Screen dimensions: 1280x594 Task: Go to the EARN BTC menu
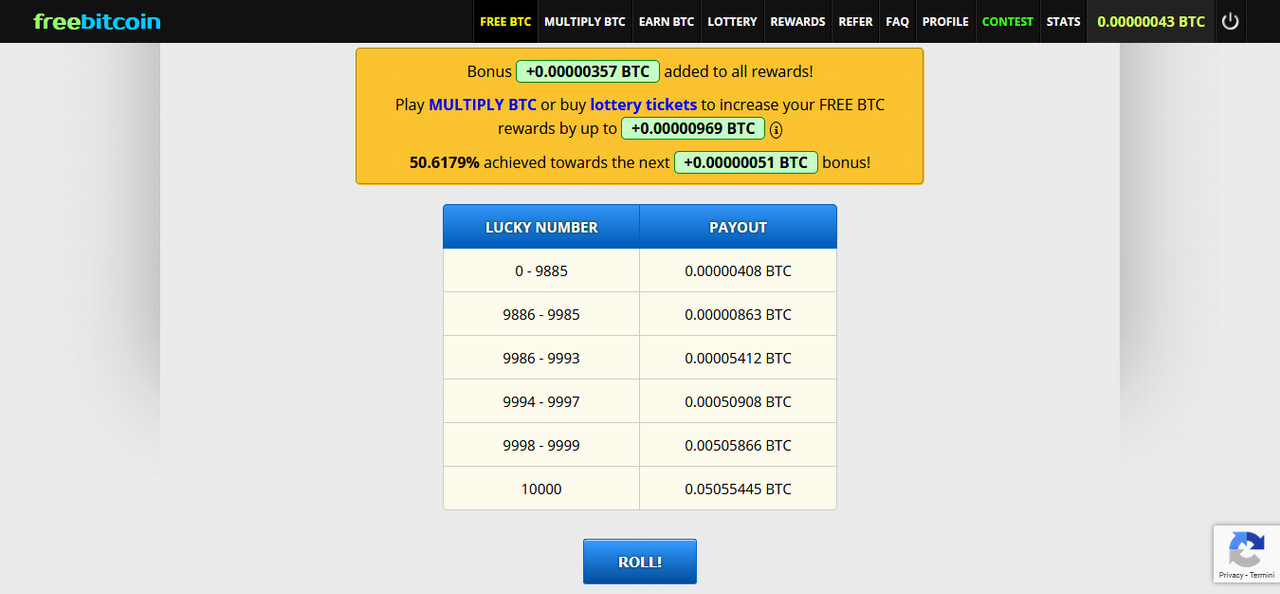pyautogui.click(x=666, y=21)
